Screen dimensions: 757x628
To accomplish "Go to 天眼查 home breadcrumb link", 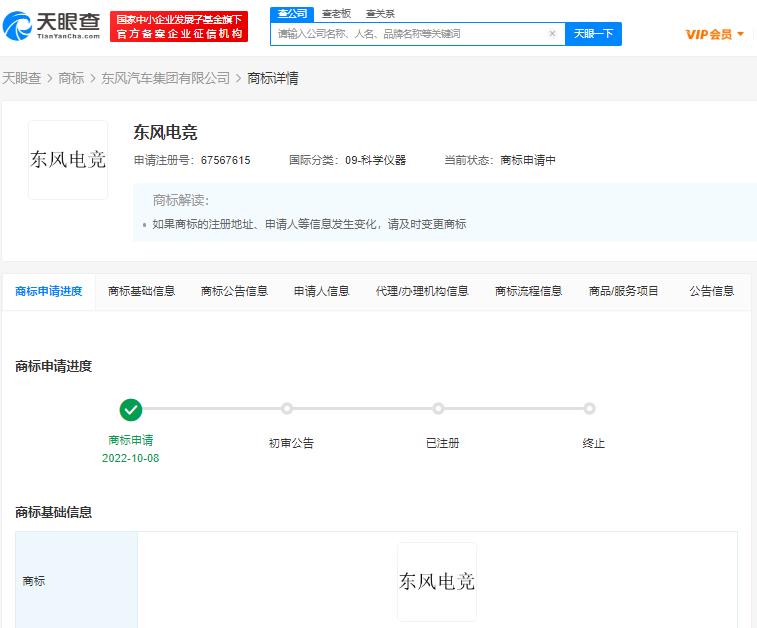I will pyautogui.click(x=21, y=78).
